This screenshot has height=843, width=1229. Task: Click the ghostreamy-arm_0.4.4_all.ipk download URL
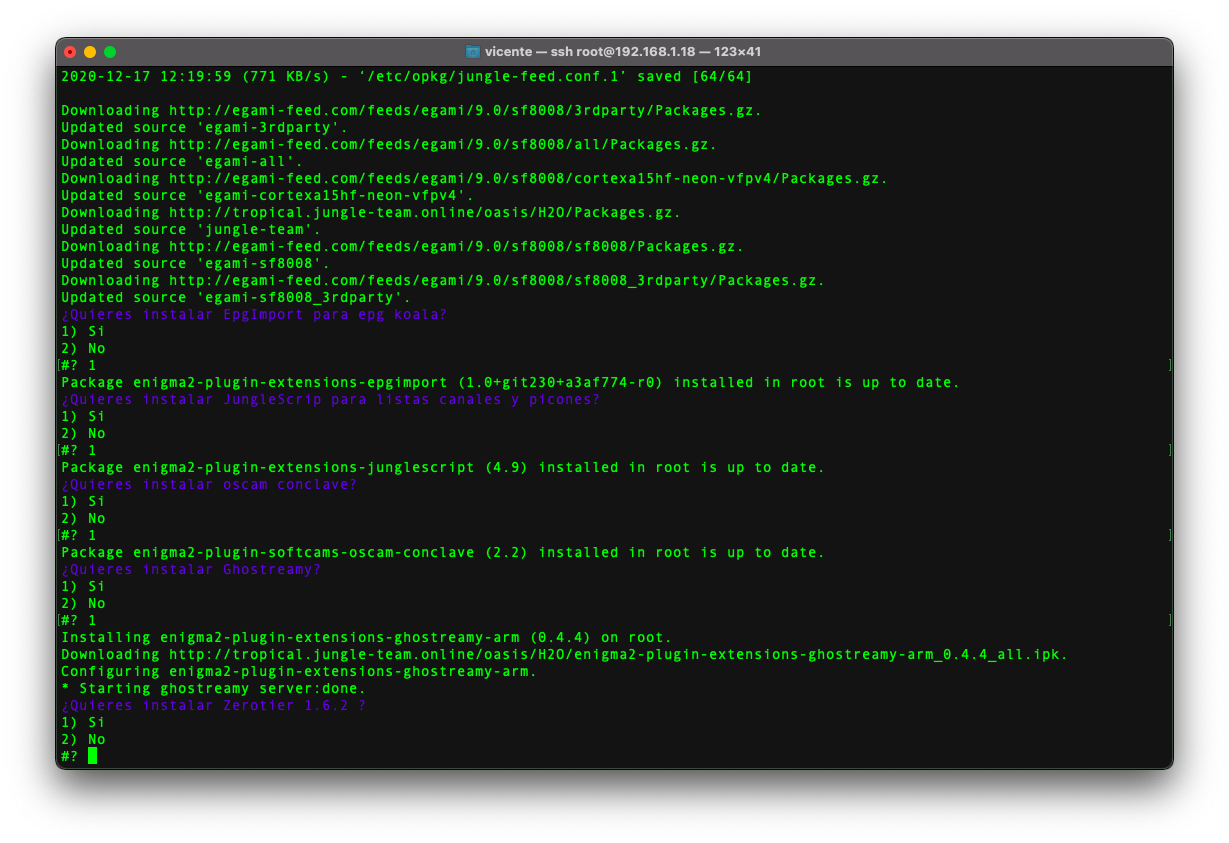(617, 654)
